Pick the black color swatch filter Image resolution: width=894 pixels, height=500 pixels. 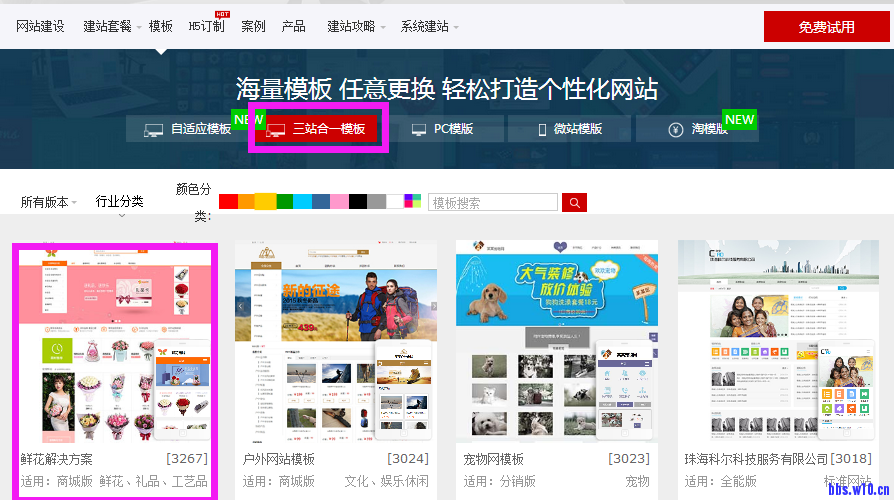(358, 201)
